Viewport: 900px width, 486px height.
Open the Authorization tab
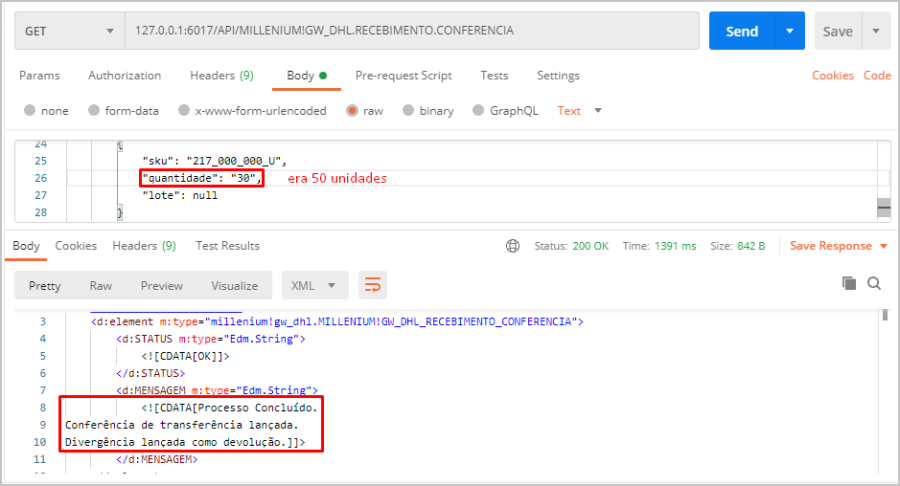(x=125, y=75)
